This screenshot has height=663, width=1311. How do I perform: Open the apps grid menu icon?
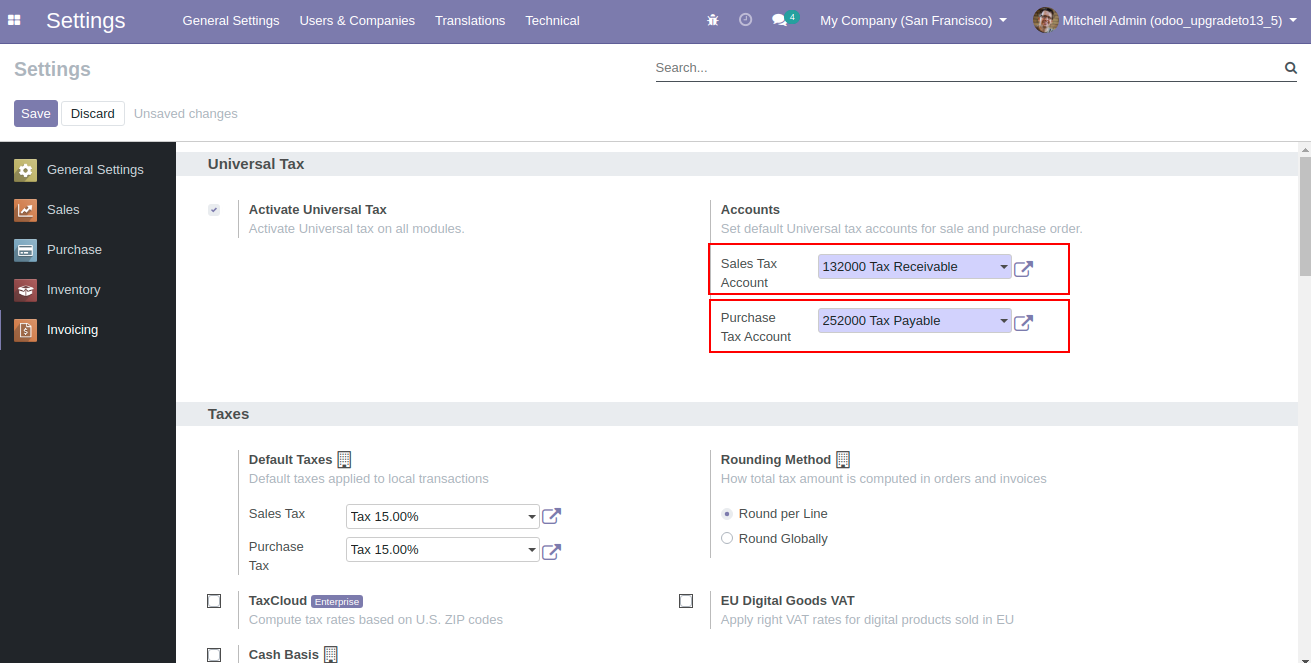pyautogui.click(x=14, y=20)
